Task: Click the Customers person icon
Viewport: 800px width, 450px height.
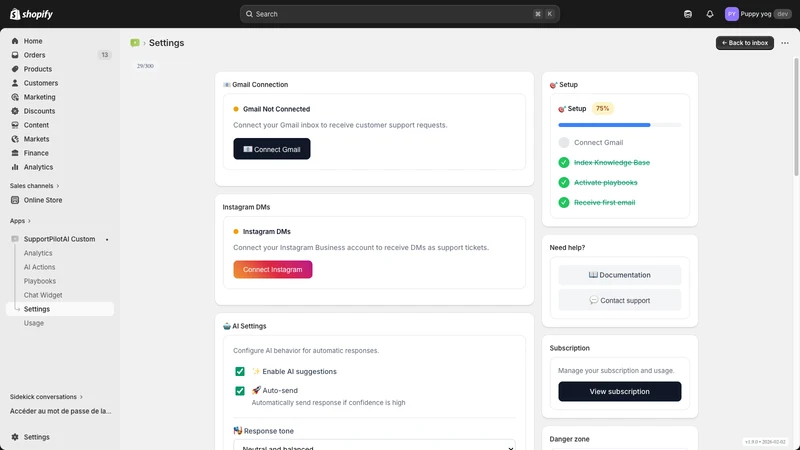Action: [15, 83]
